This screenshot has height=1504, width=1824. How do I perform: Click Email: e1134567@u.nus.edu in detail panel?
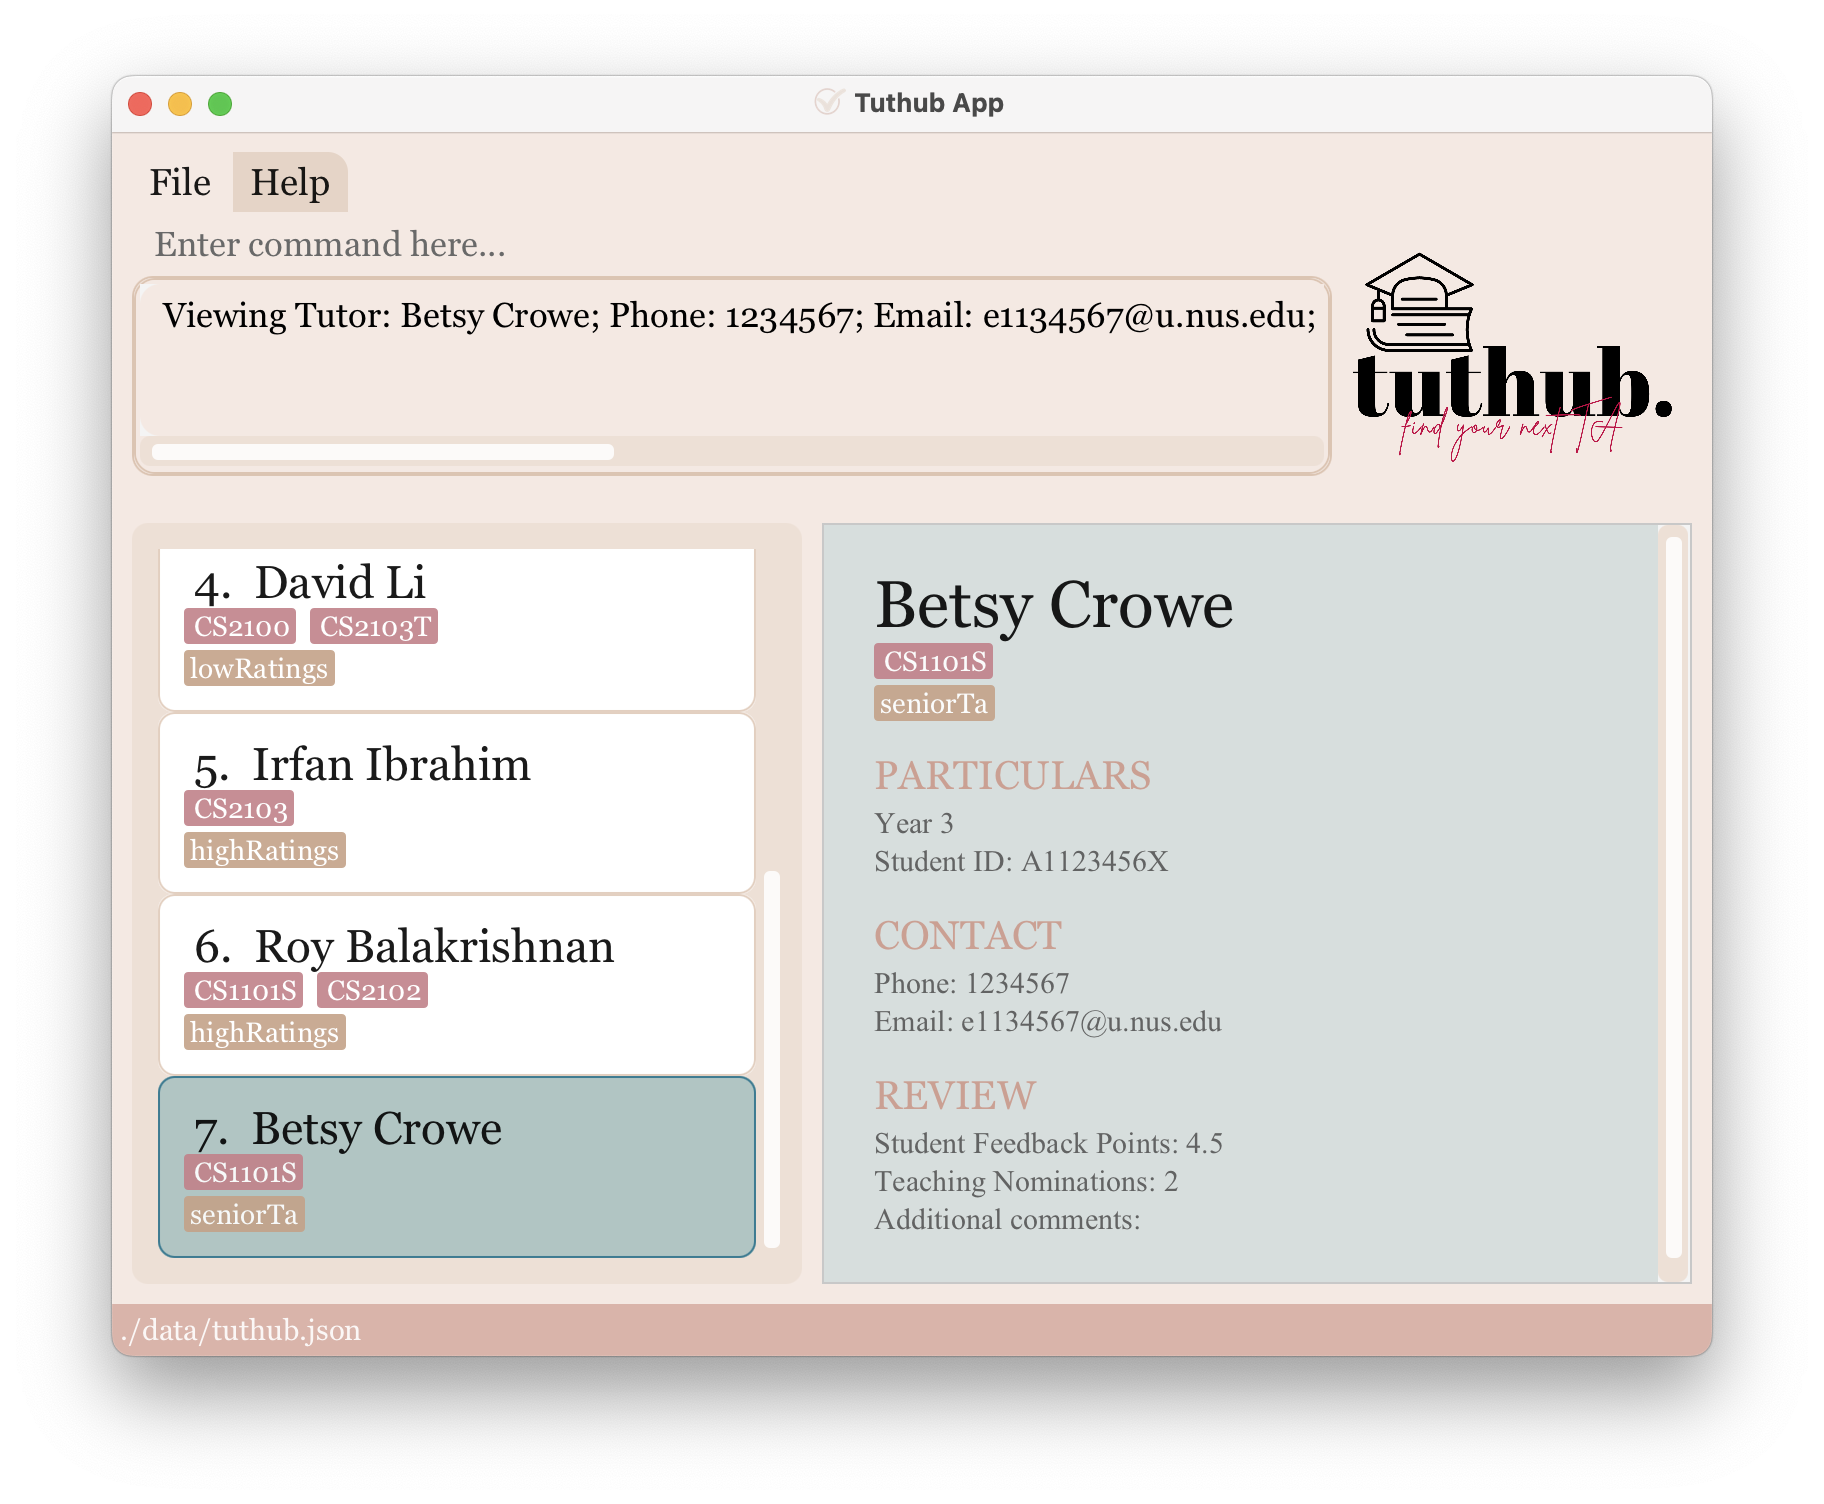tap(1048, 1021)
